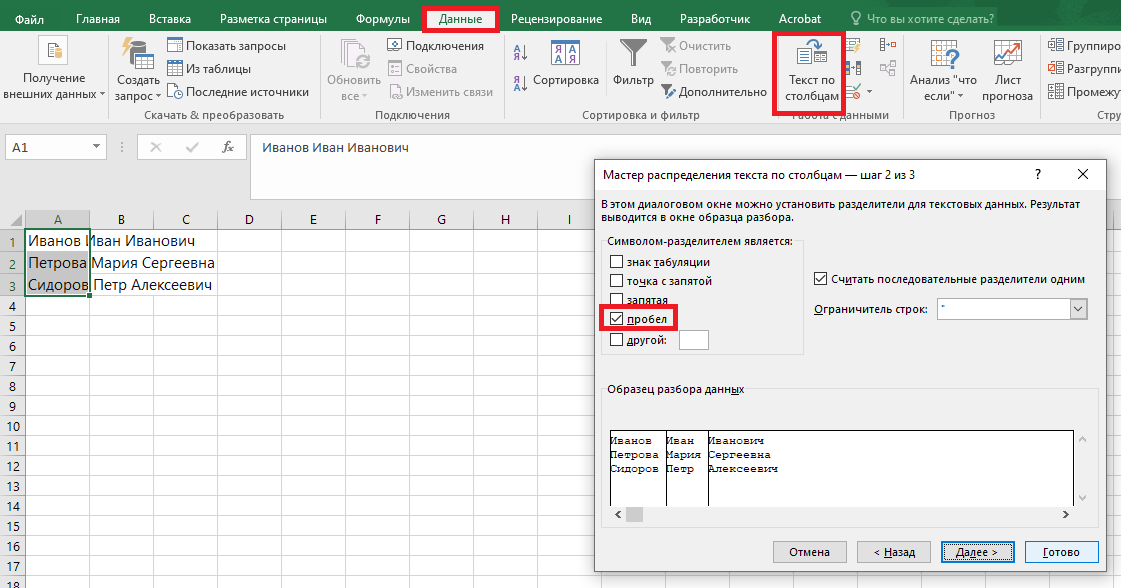Switch to the Вставка (Insert) tab
Image resolution: width=1121 pixels, height=588 pixels.
tap(170, 19)
